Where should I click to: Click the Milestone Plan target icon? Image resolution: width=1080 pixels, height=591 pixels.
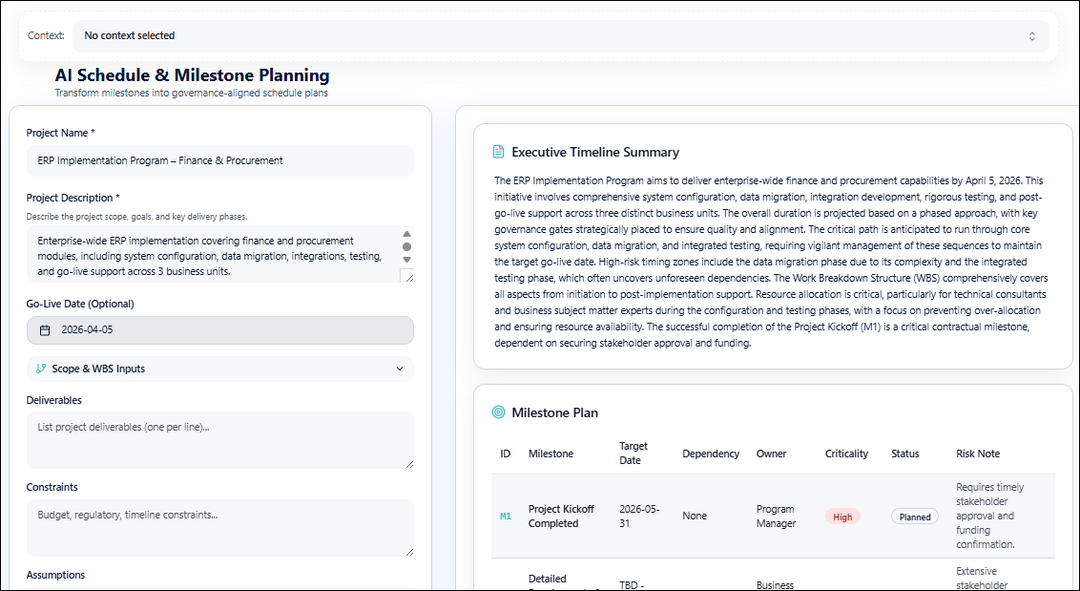[498, 412]
